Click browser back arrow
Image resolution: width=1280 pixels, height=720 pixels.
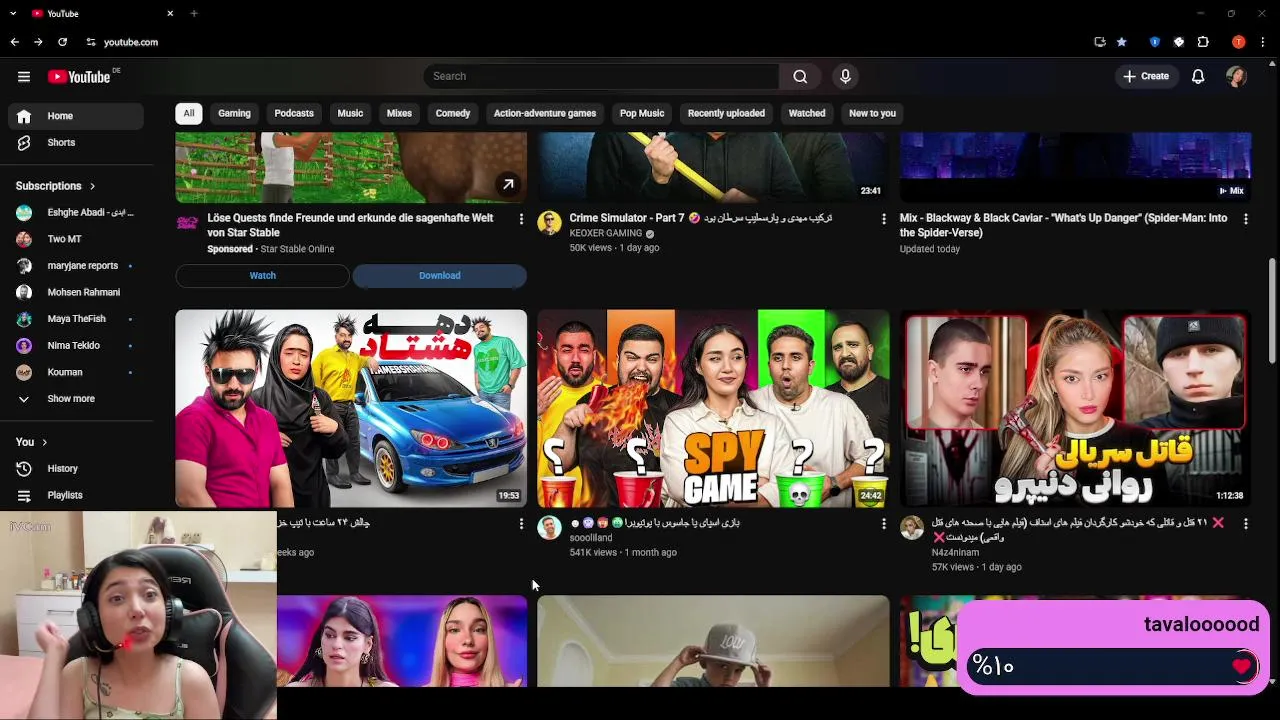pyautogui.click(x=14, y=42)
